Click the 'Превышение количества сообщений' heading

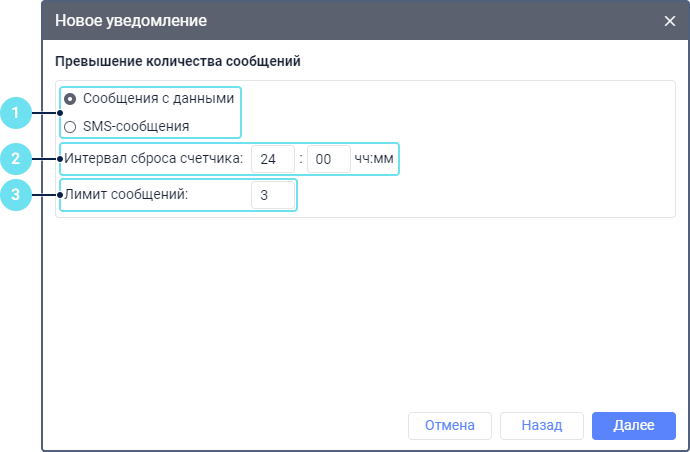click(x=178, y=61)
